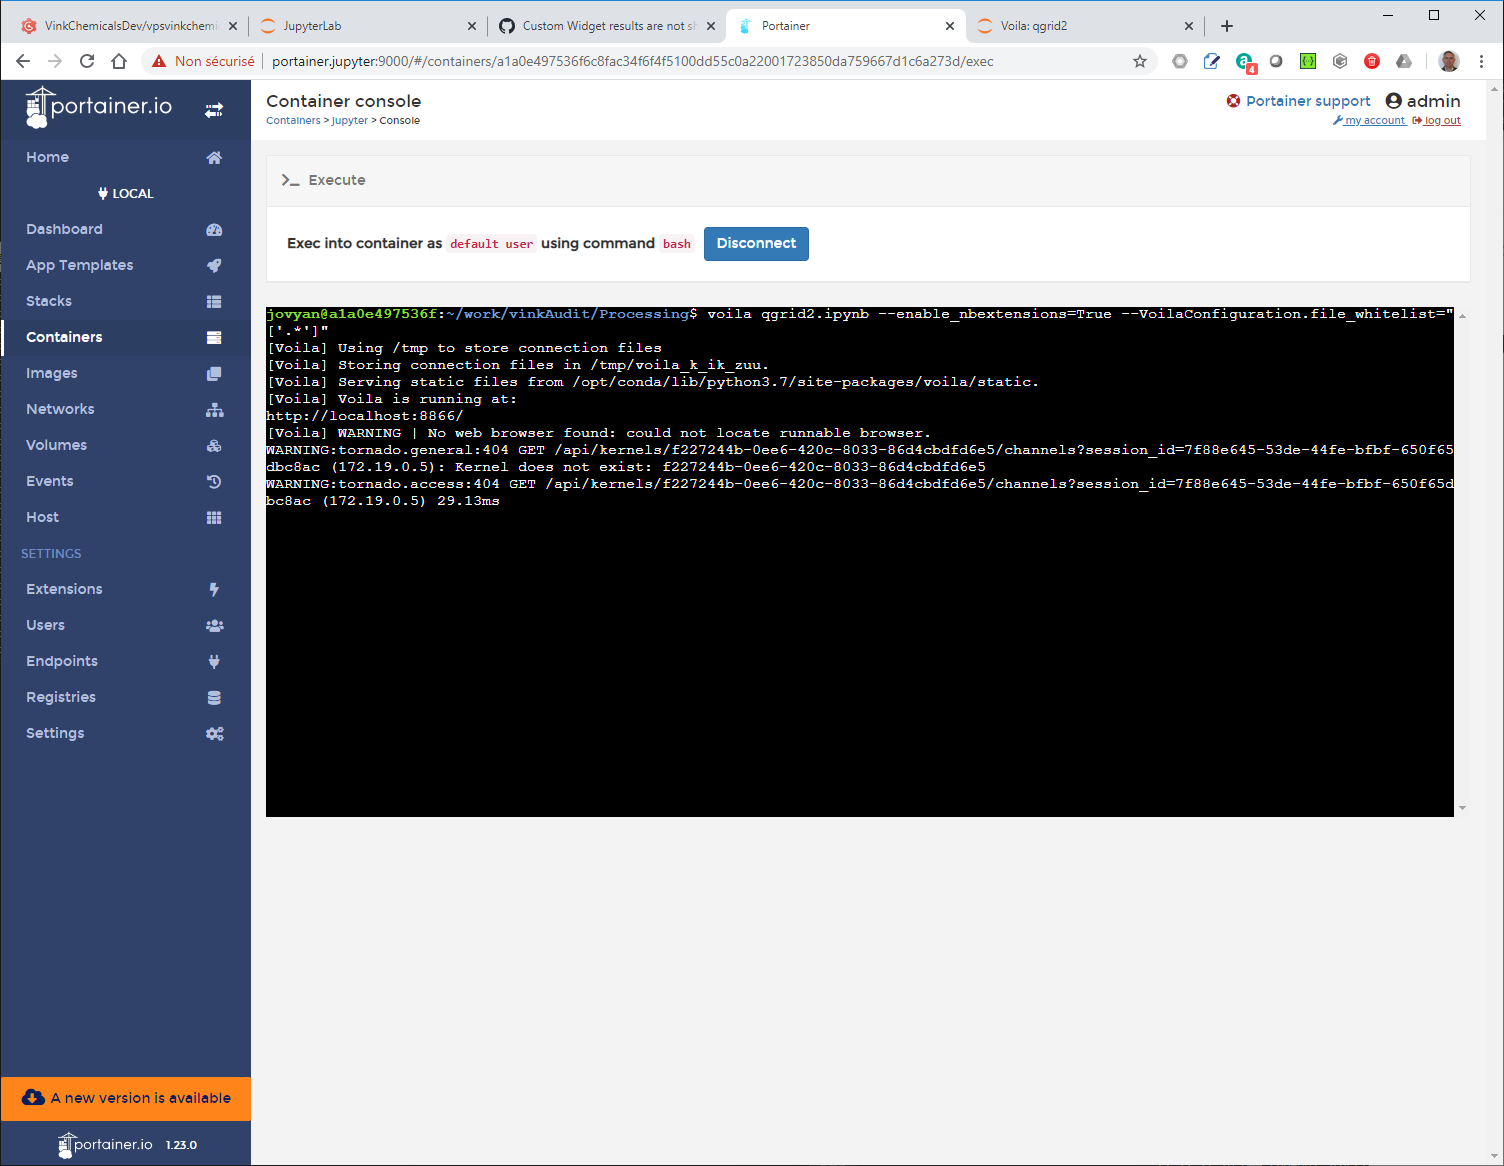Click the 'bash' command label
The image size is (1504, 1166).
[x=677, y=244]
